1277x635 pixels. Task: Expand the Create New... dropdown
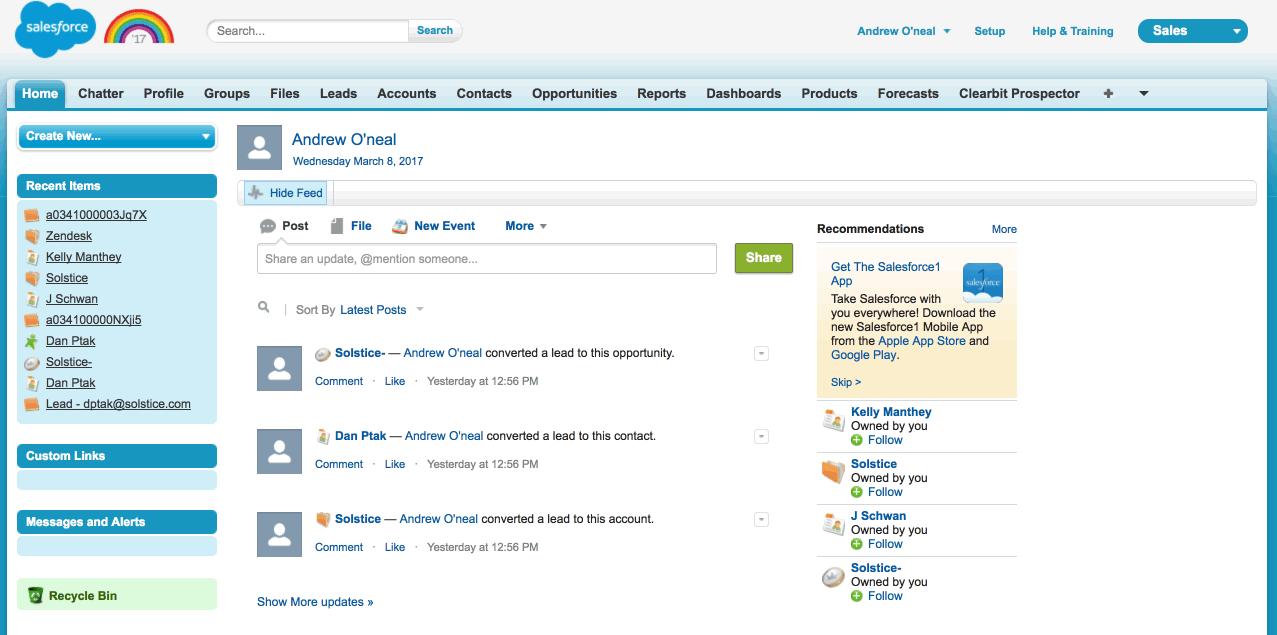116,135
